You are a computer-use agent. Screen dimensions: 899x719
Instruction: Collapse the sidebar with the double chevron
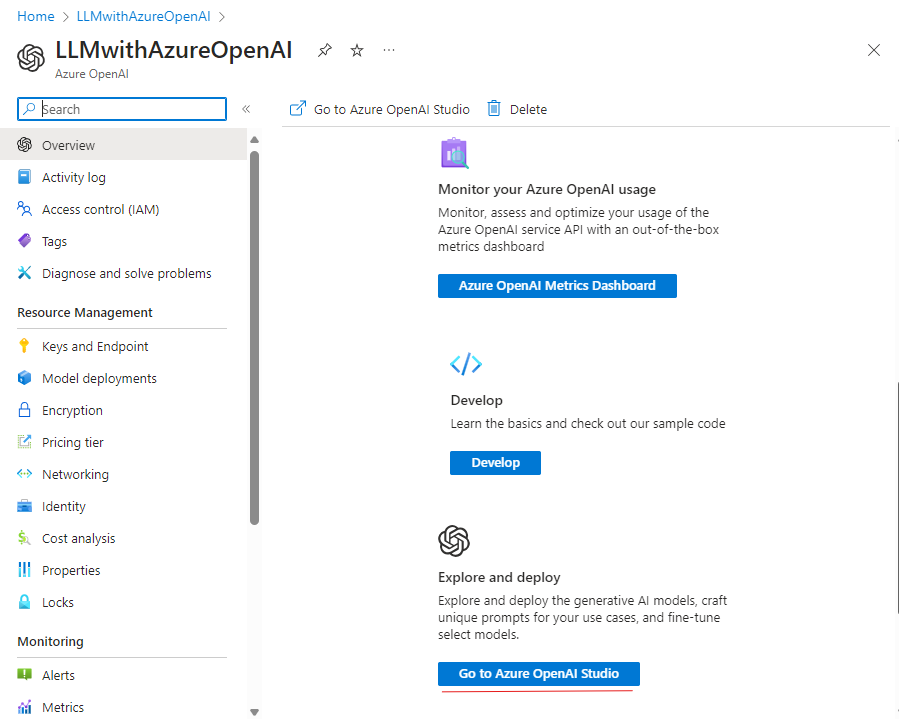246,109
